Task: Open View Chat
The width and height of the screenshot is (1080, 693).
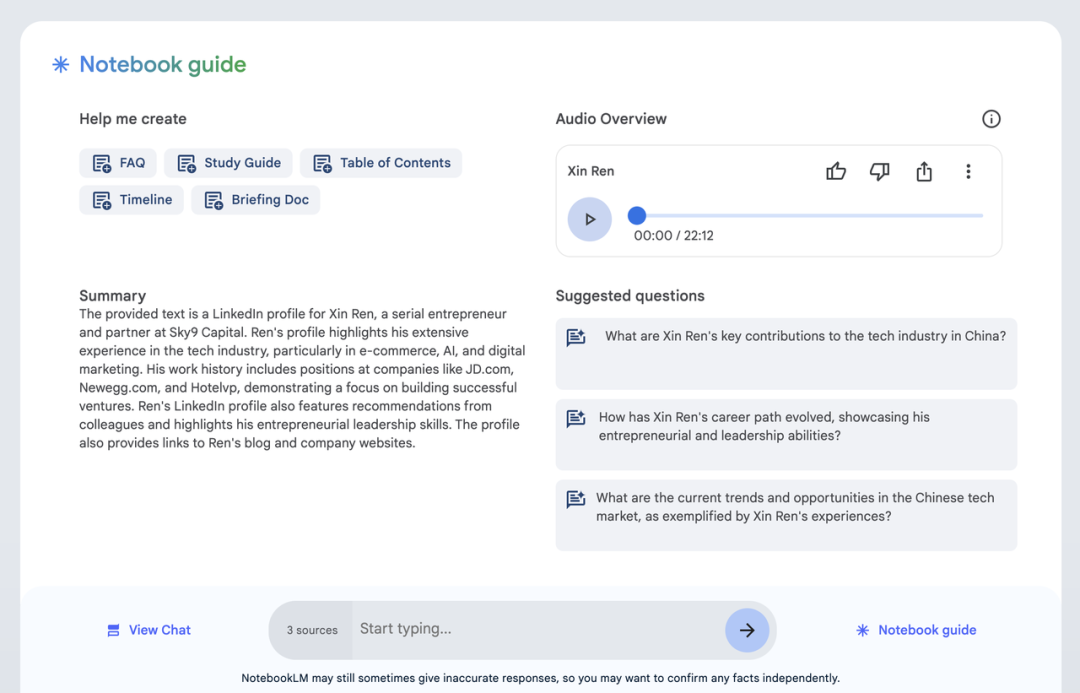Action: click(149, 630)
